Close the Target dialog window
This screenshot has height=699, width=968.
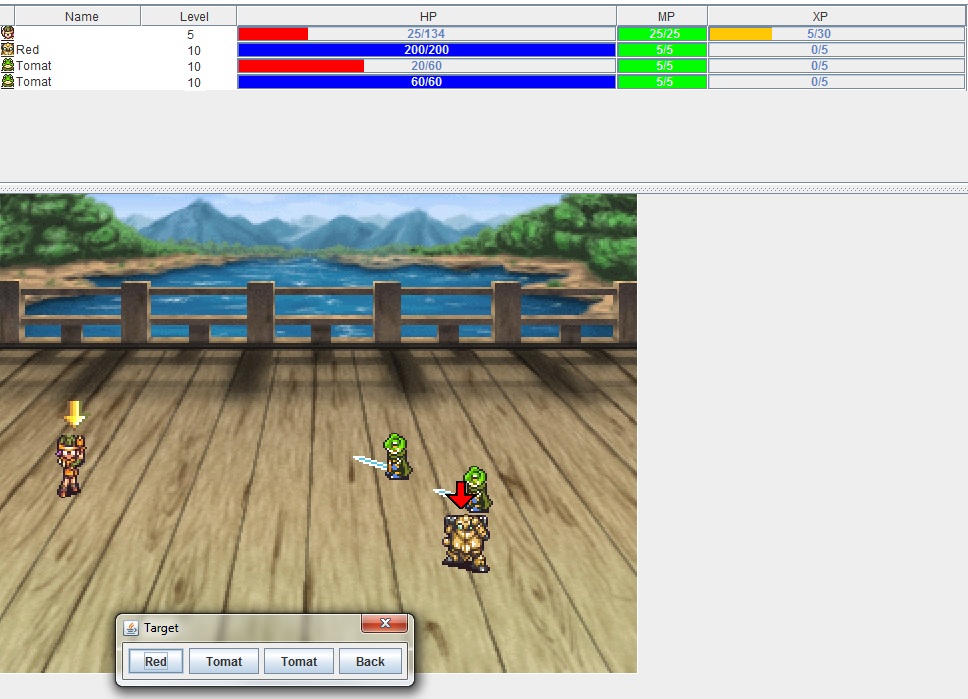tap(384, 625)
